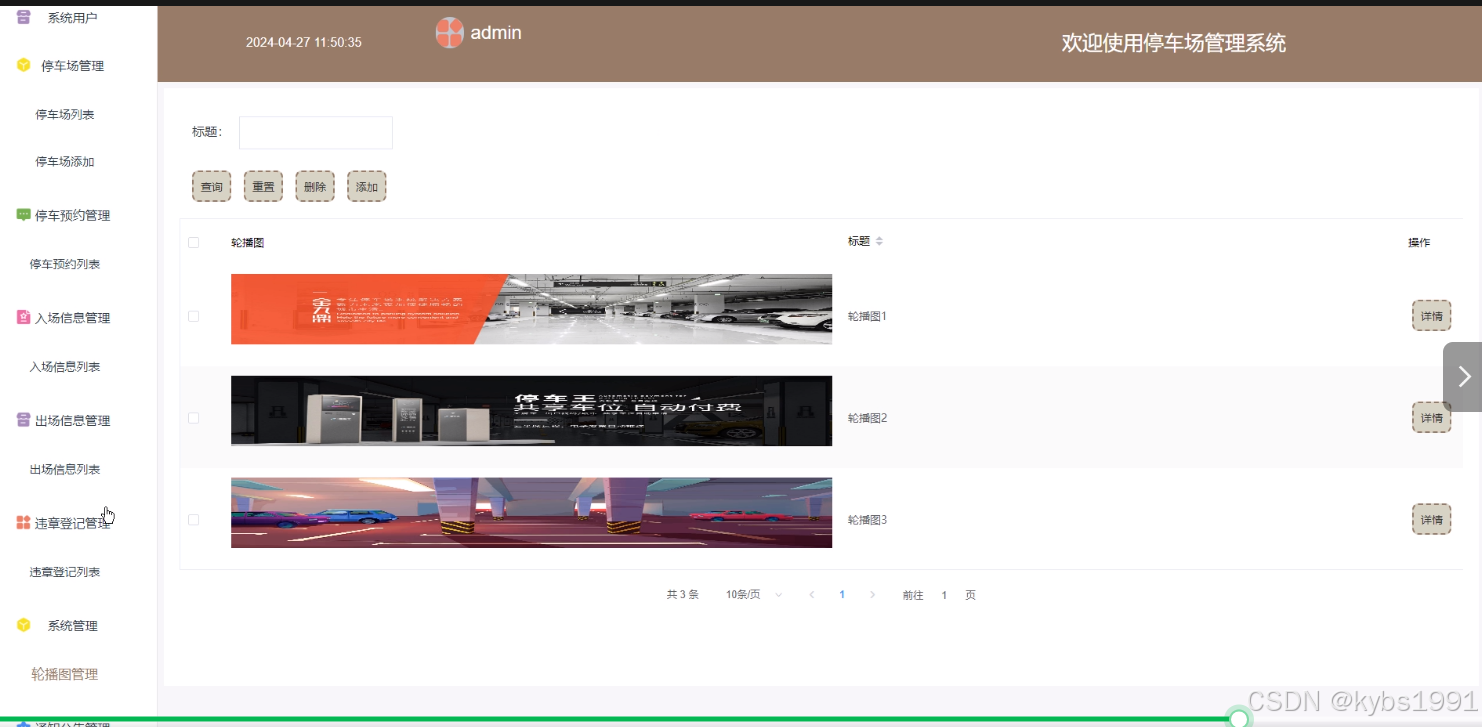Click the 操作 column header
The width and height of the screenshot is (1482, 727).
pos(1419,243)
